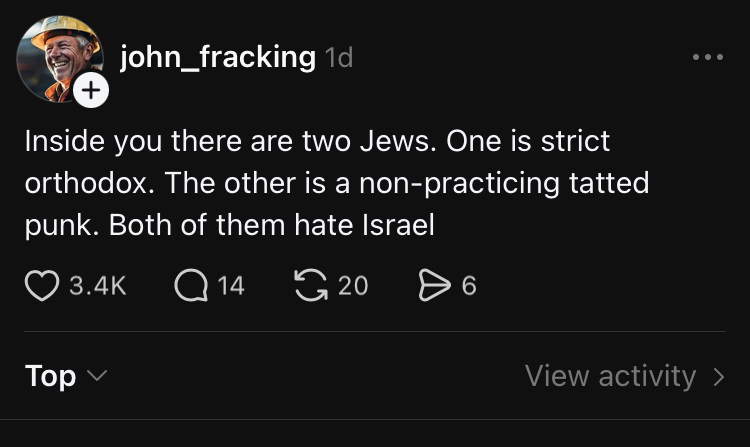The width and height of the screenshot is (750, 447).
Task: Visit the john_fracking username link
Action: 217,57
